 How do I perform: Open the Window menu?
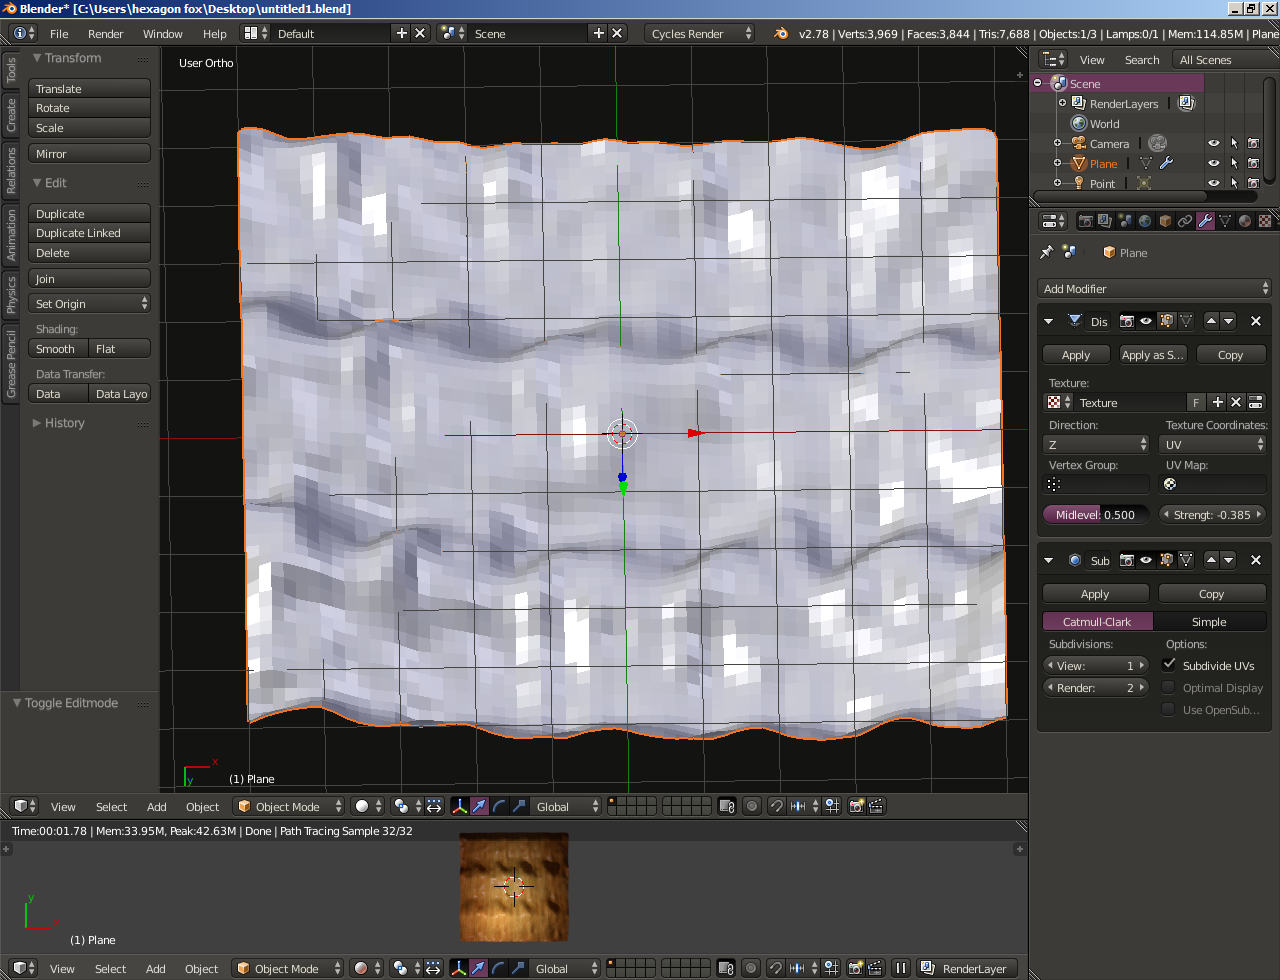pos(162,33)
